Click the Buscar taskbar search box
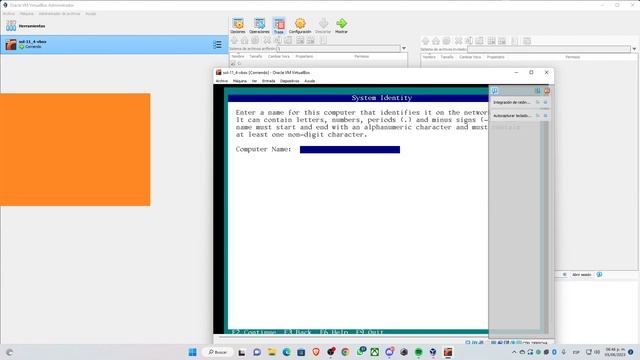Screen dimensions: 640x360 218,352
